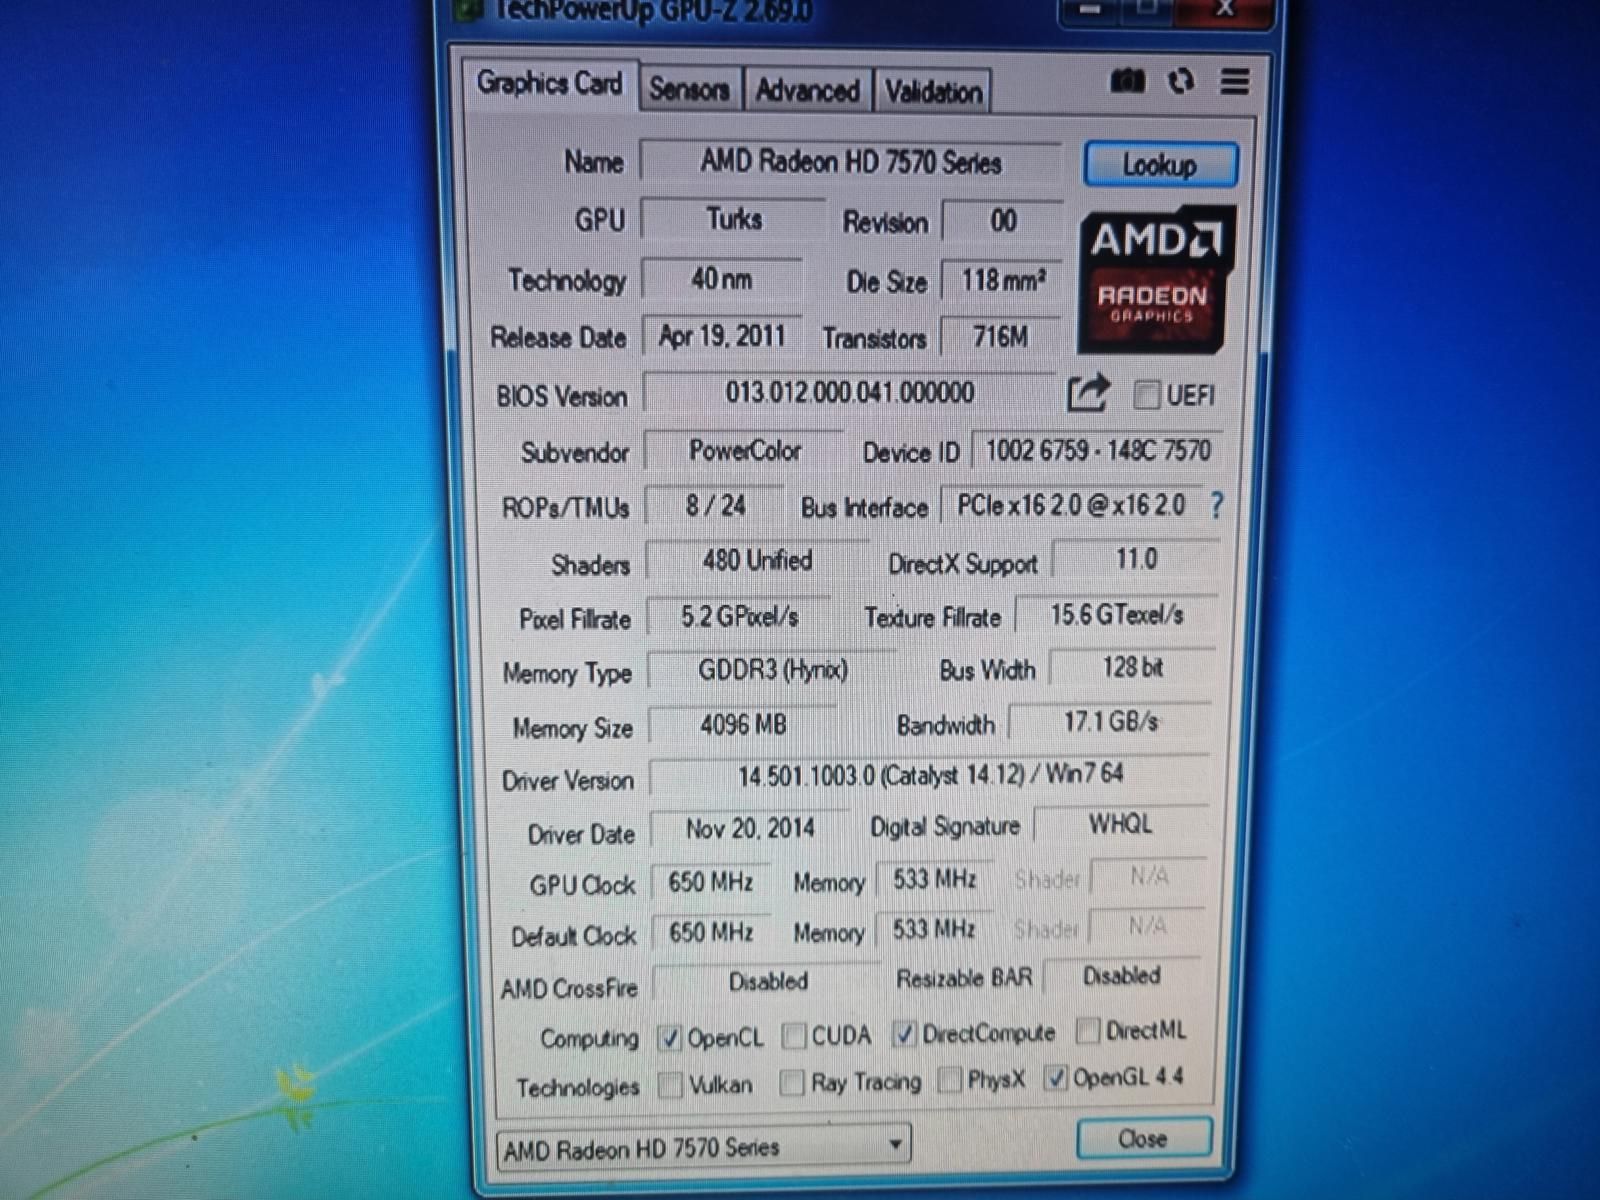Switch to the Sensors tab
Image resolution: width=1600 pixels, height=1200 pixels.
tap(689, 90)
